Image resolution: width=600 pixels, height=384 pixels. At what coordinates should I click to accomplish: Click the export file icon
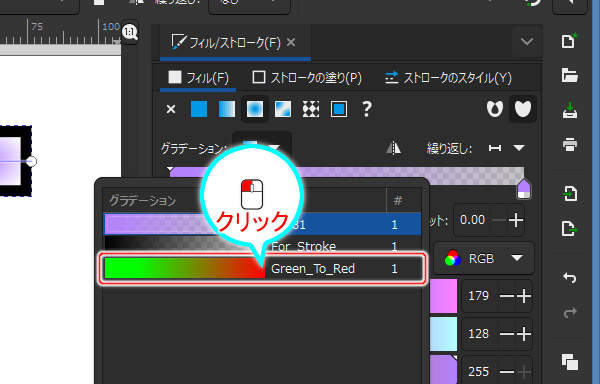569,229
